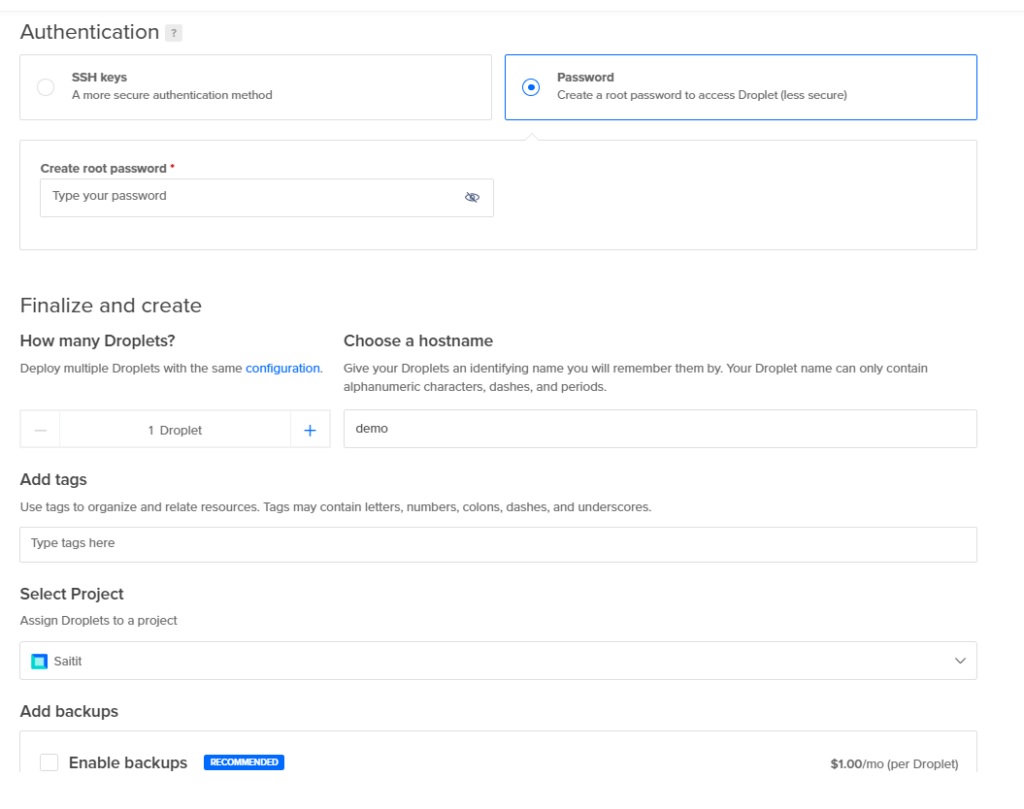Image resolution: width=1024 pixels, height=809 pixels.
Task: Click the Password less secure description text
Action: pos(702,95)
